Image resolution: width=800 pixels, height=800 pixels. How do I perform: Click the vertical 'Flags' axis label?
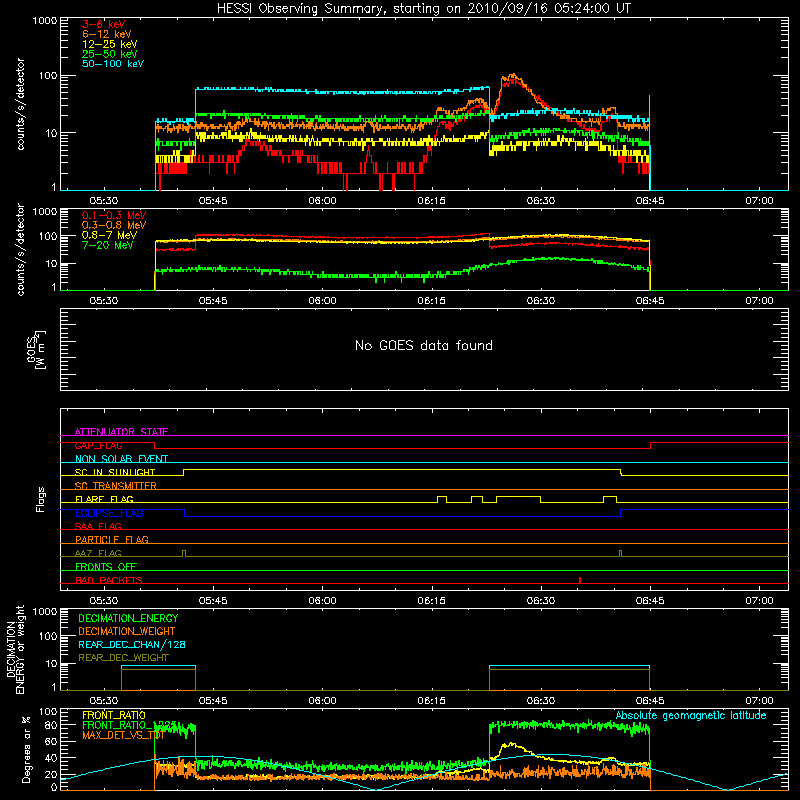(40, 499)
